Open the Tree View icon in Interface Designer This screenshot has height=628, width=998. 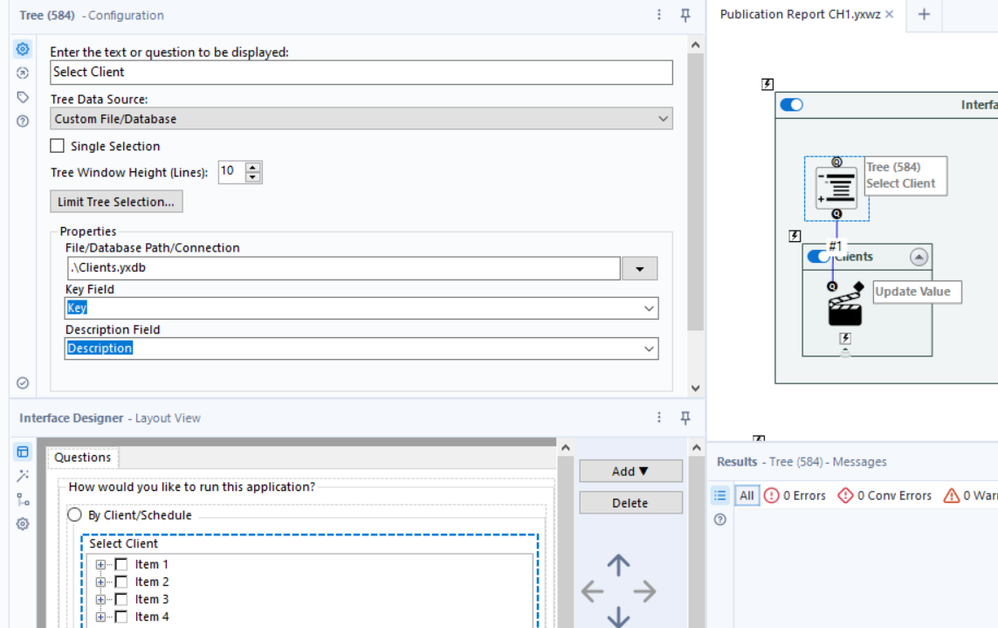[22, 499]
